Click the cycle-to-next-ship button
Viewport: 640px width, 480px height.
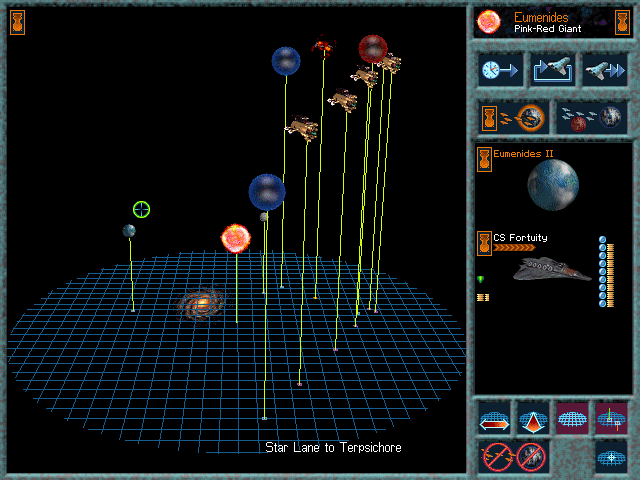(x=553, y=70)
